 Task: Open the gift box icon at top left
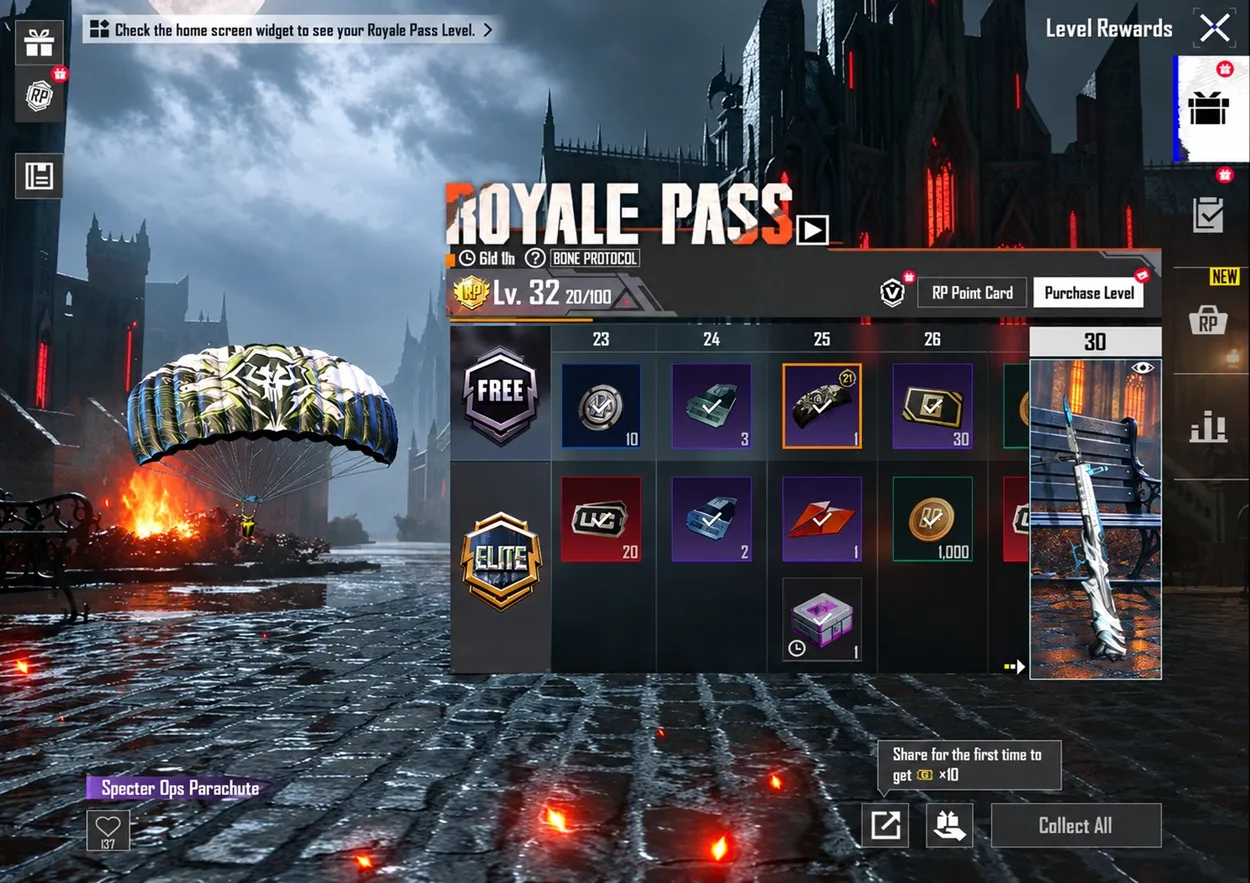[x=39, y=43]
